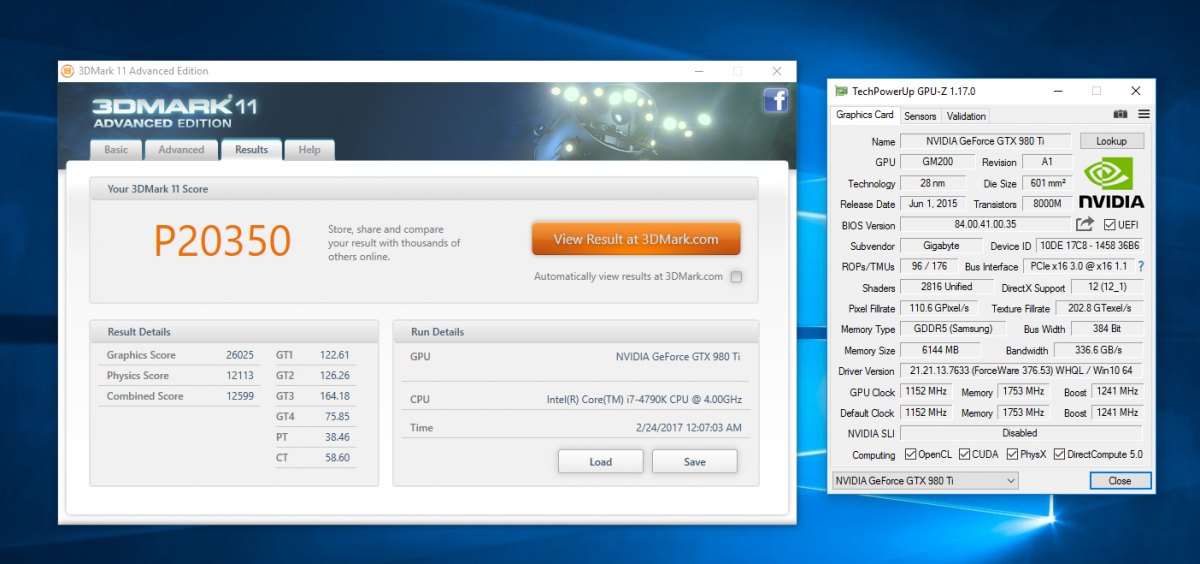Viewport: 1200px width, 564px height.
Task: Save BIOS with share arrow icon
Action: [x=1086, y=225]
